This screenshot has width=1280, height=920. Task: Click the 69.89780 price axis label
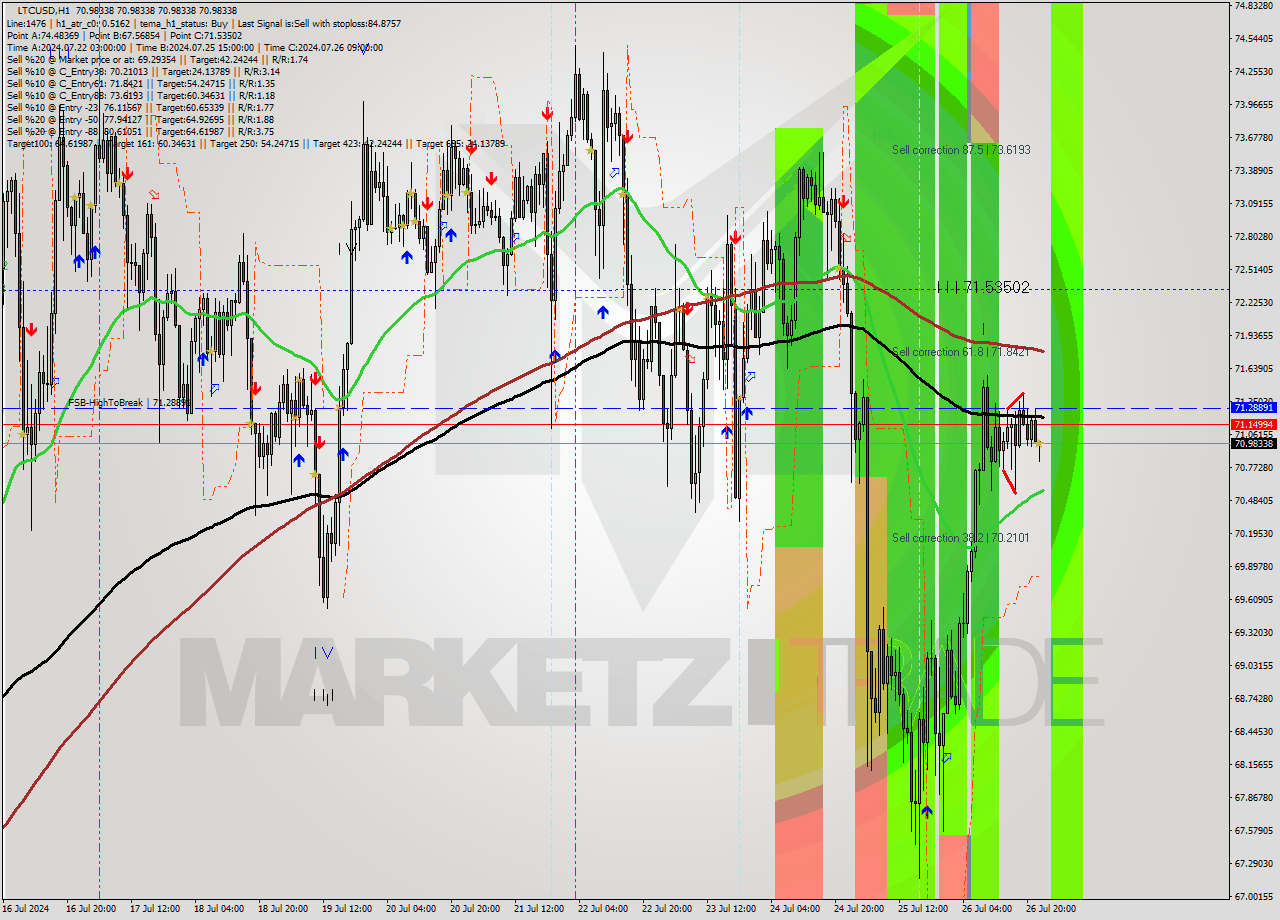1253,566
